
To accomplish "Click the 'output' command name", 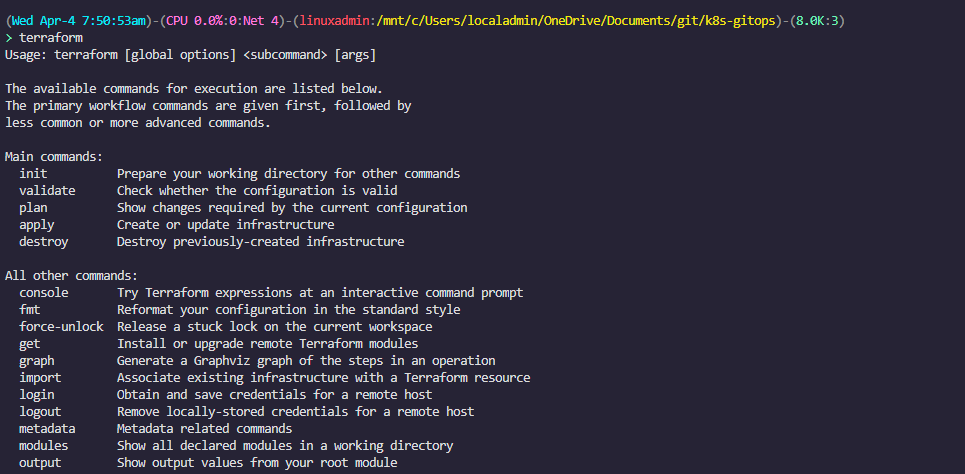I will coord(40,462).
